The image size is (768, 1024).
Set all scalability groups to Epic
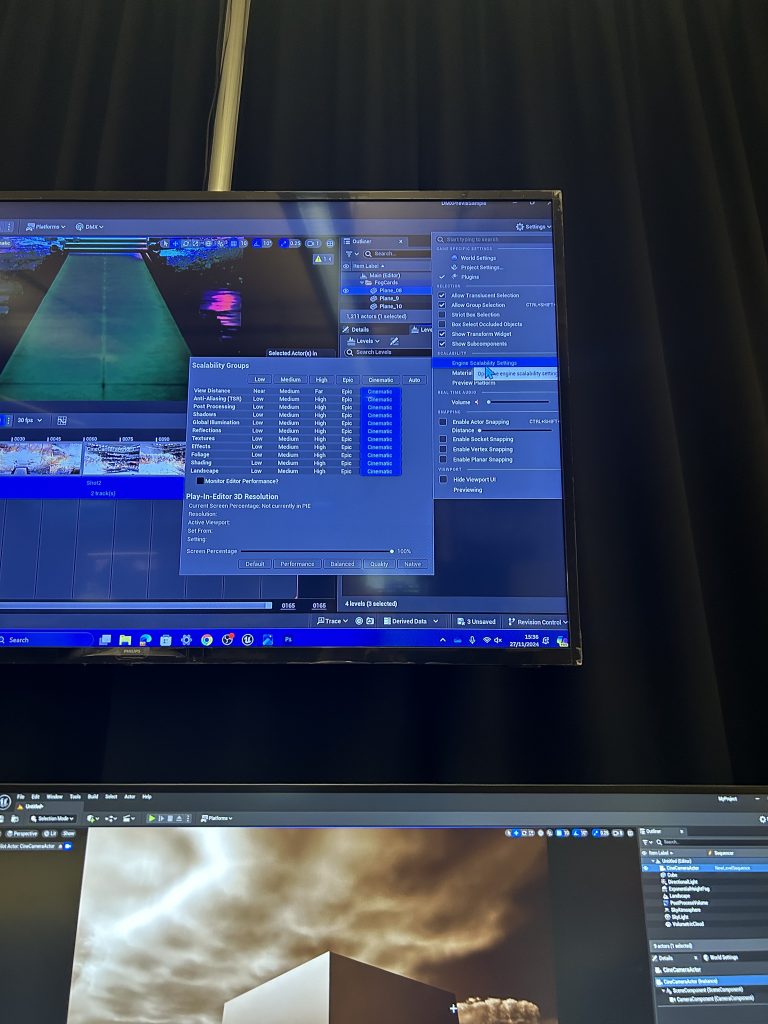[347, 379]
